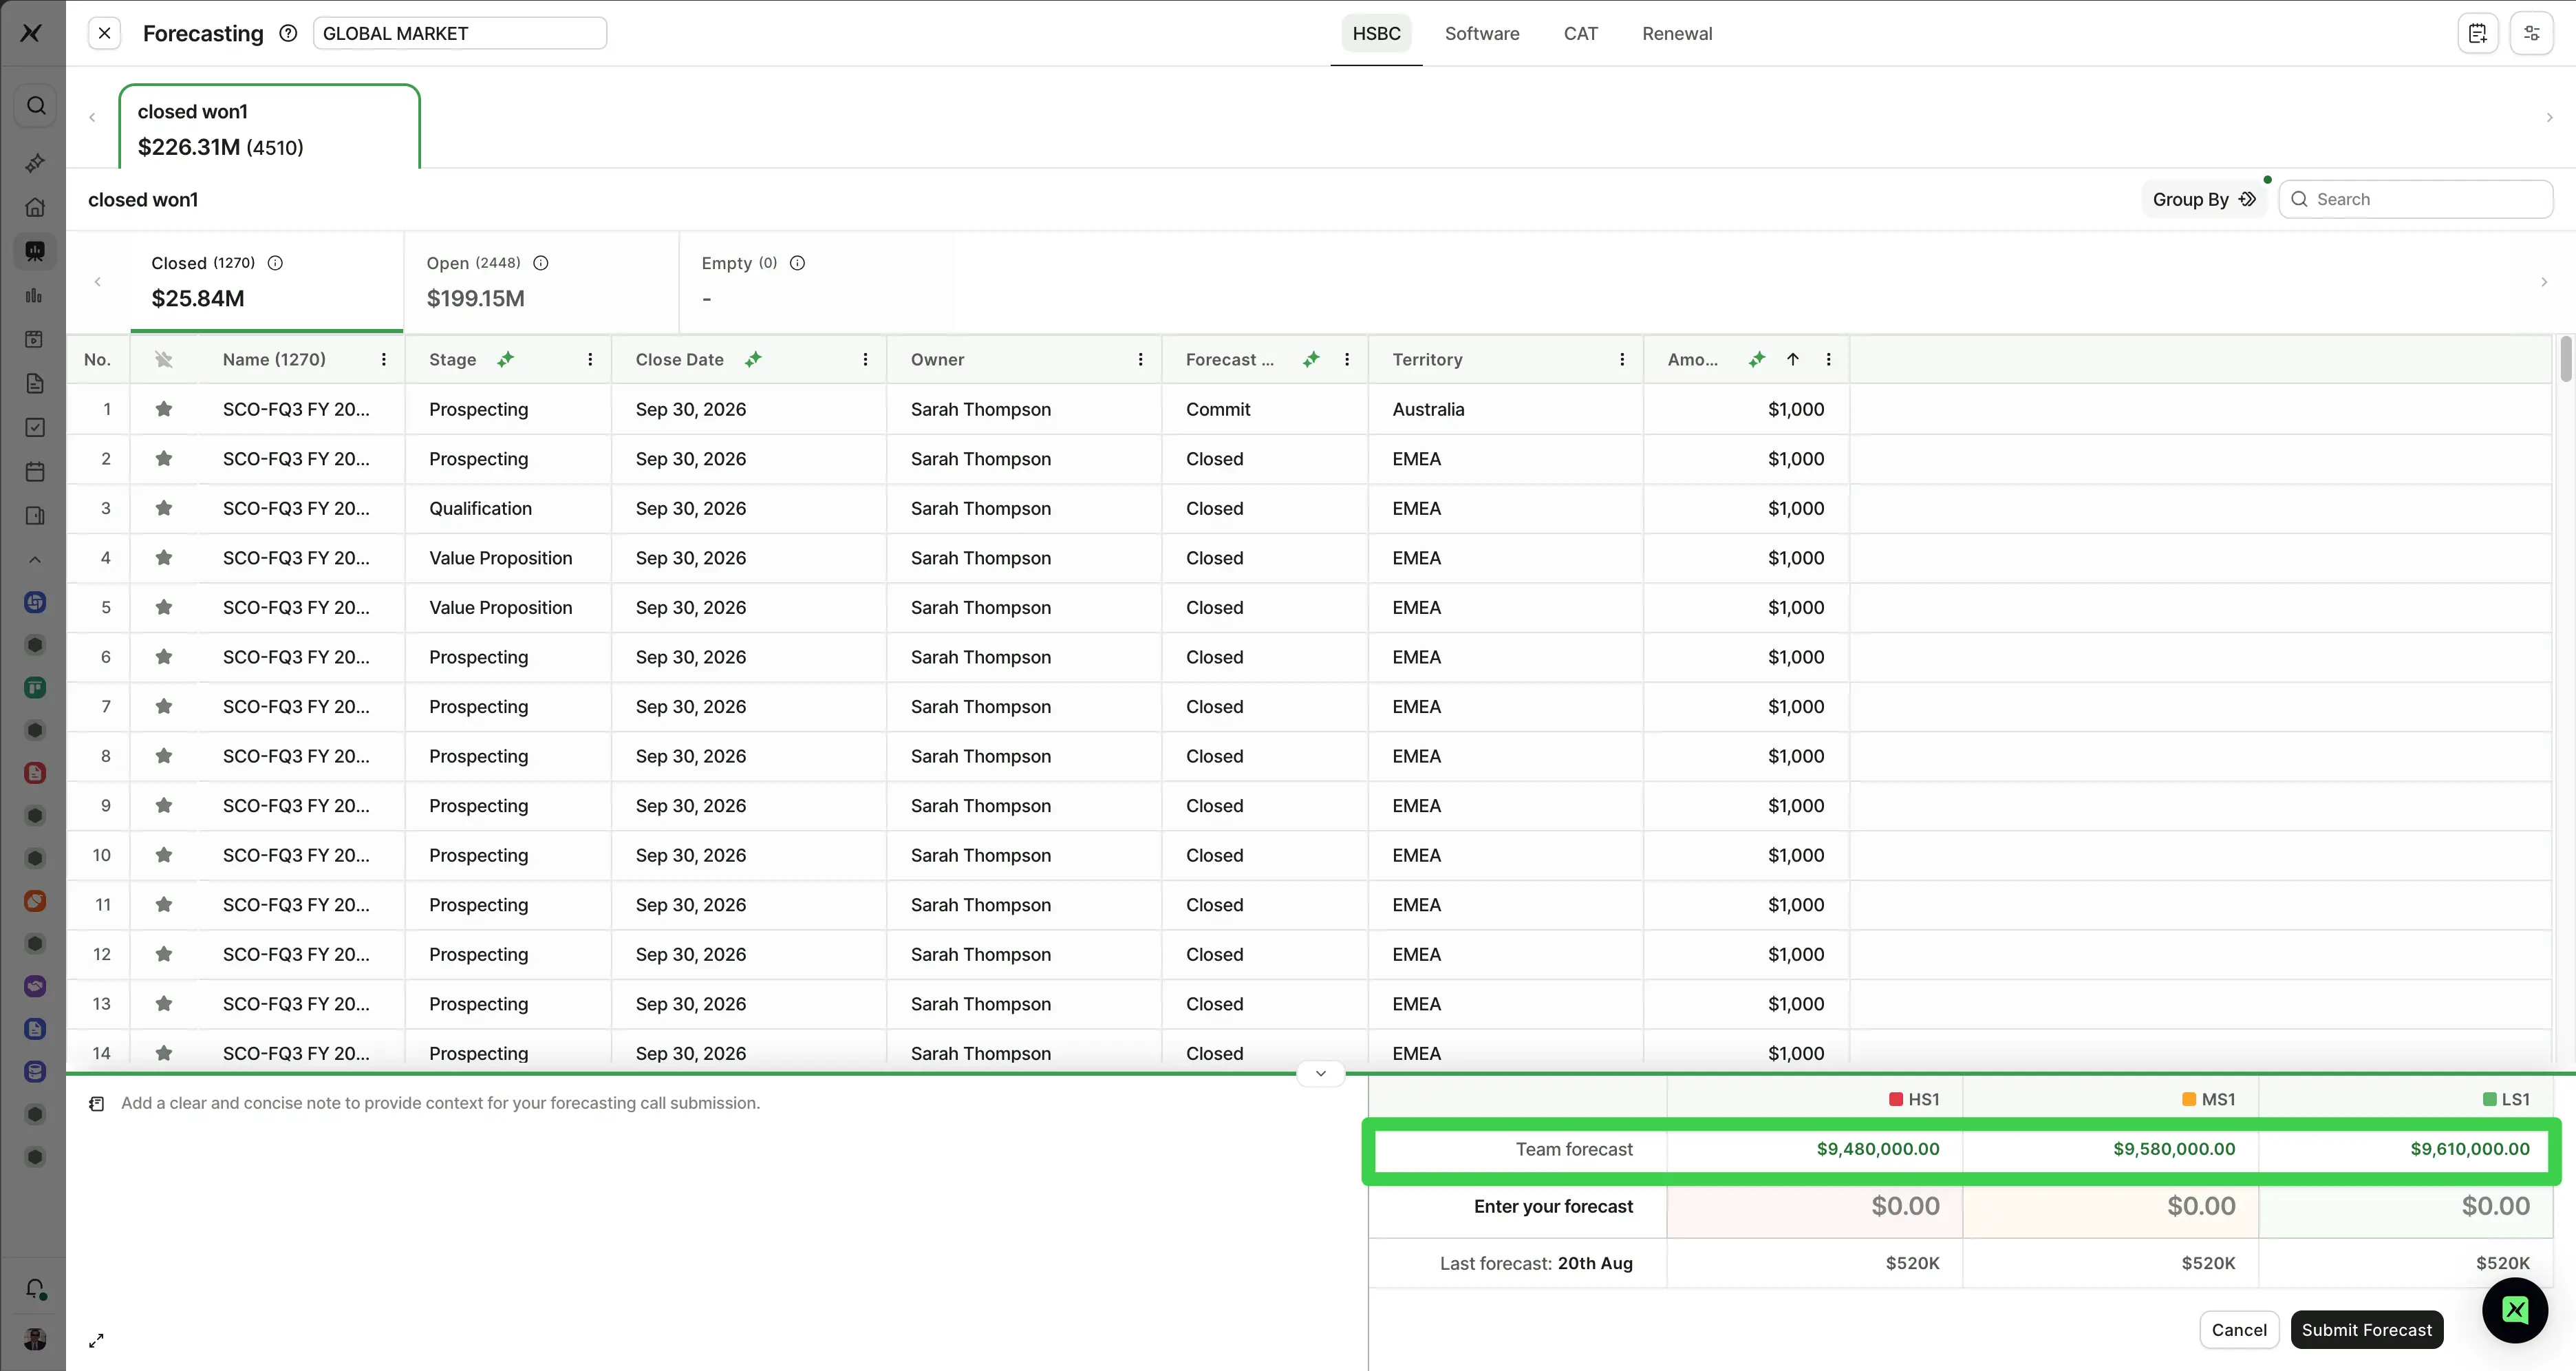Switch to the Renewal tab
Screen dimensions: 2576x1371
1677,33
